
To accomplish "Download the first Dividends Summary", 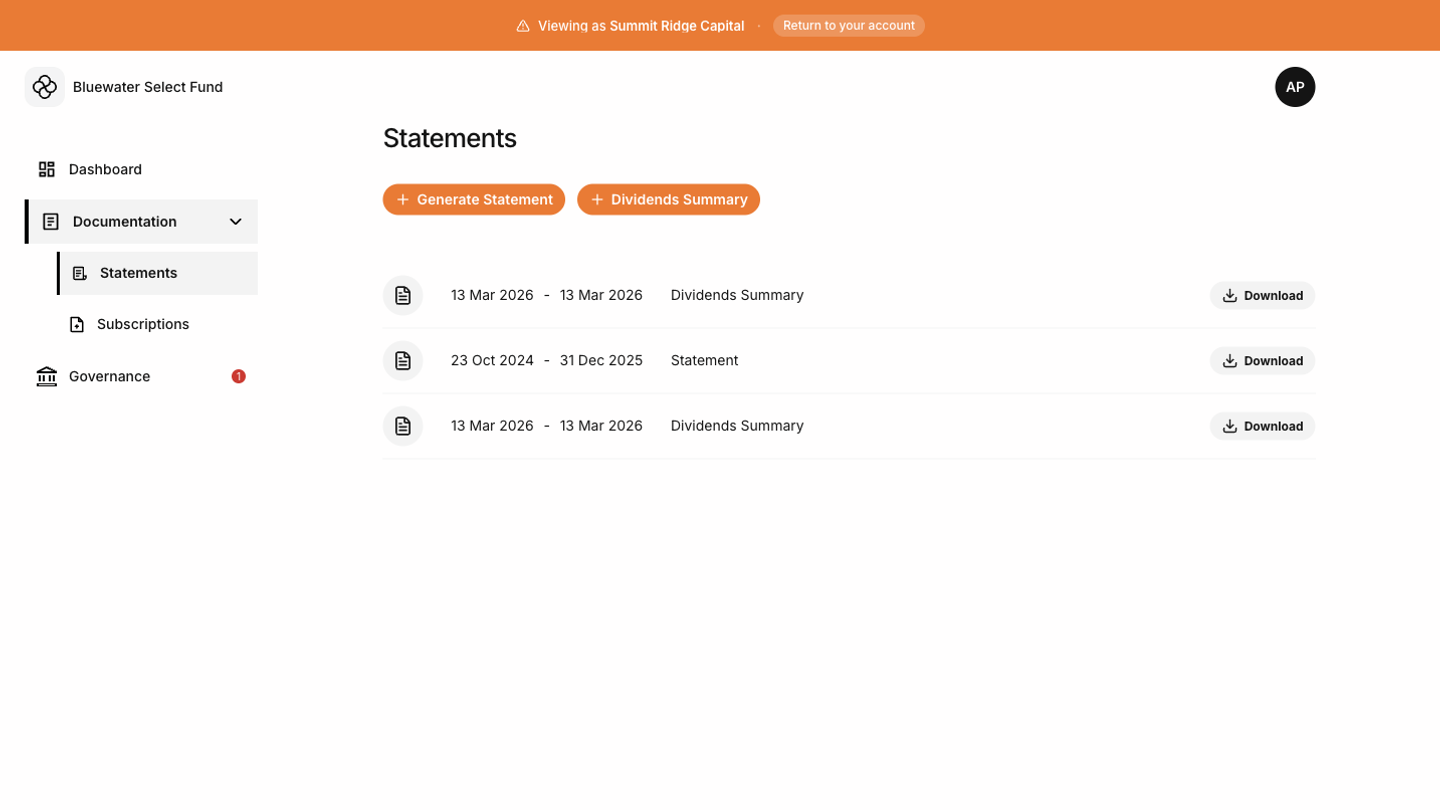I will (x=1262, y=296).
